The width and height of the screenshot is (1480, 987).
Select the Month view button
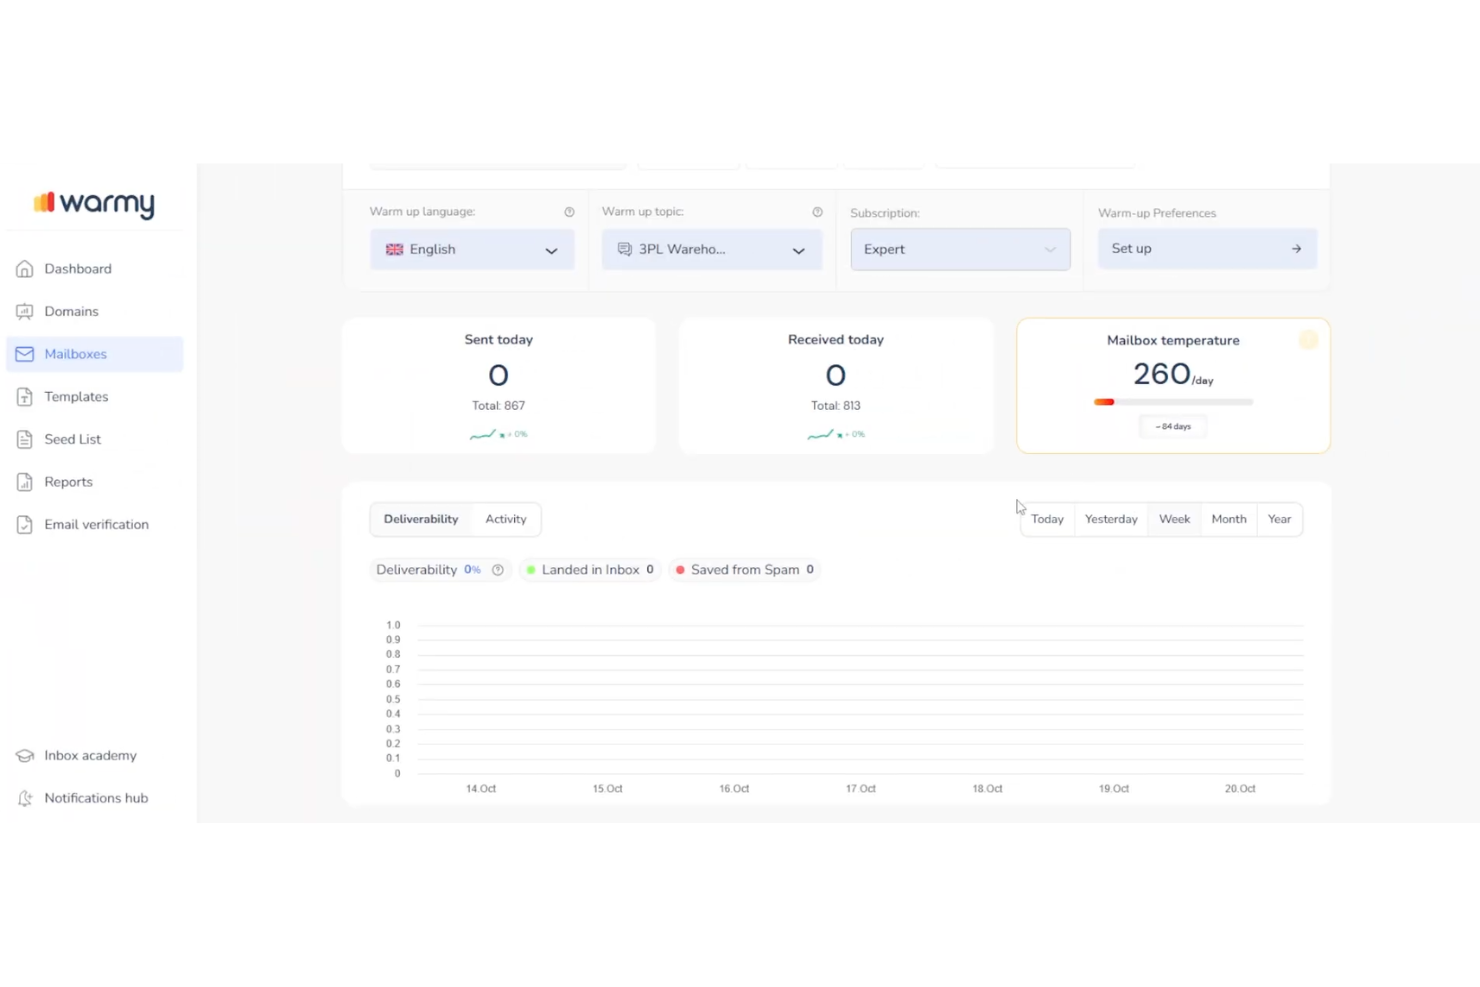[x=1228, y=518]
